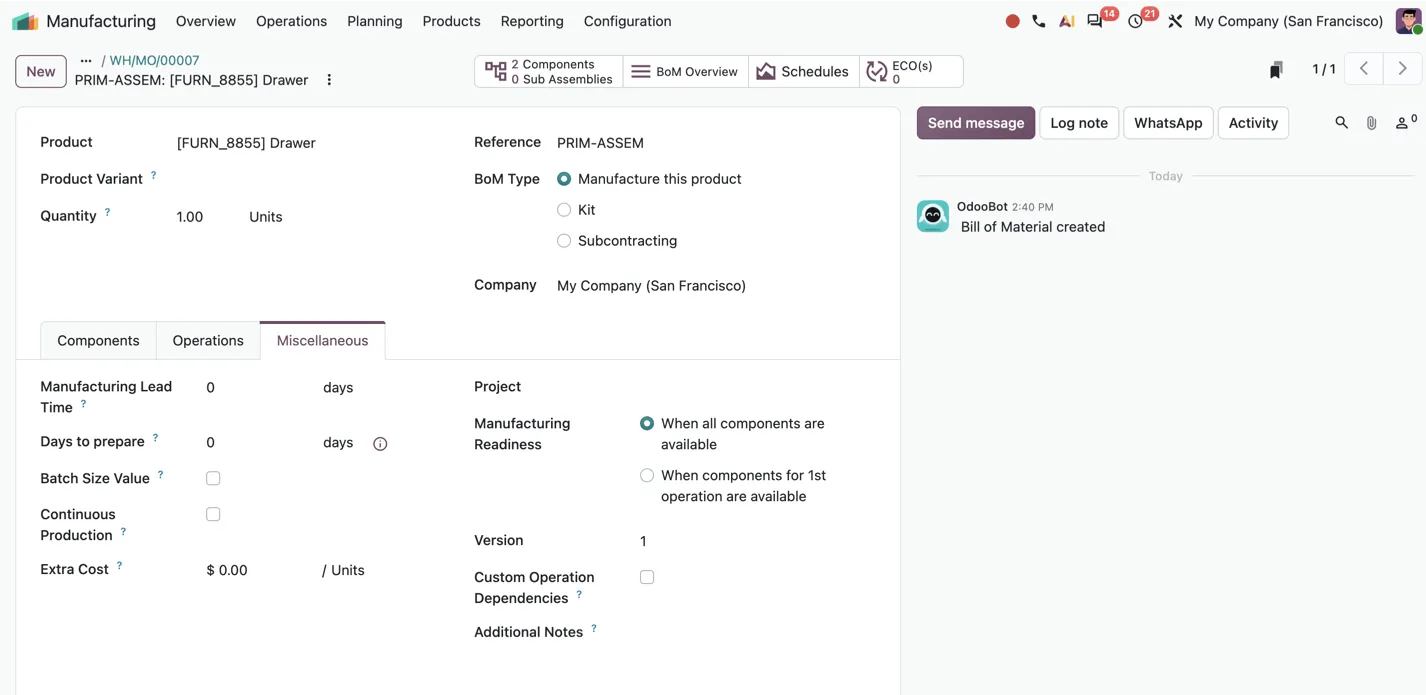Search messages with the chatter magnifier icon
Viewport: 1426px width, 695px height.
tap(1341, 123)
